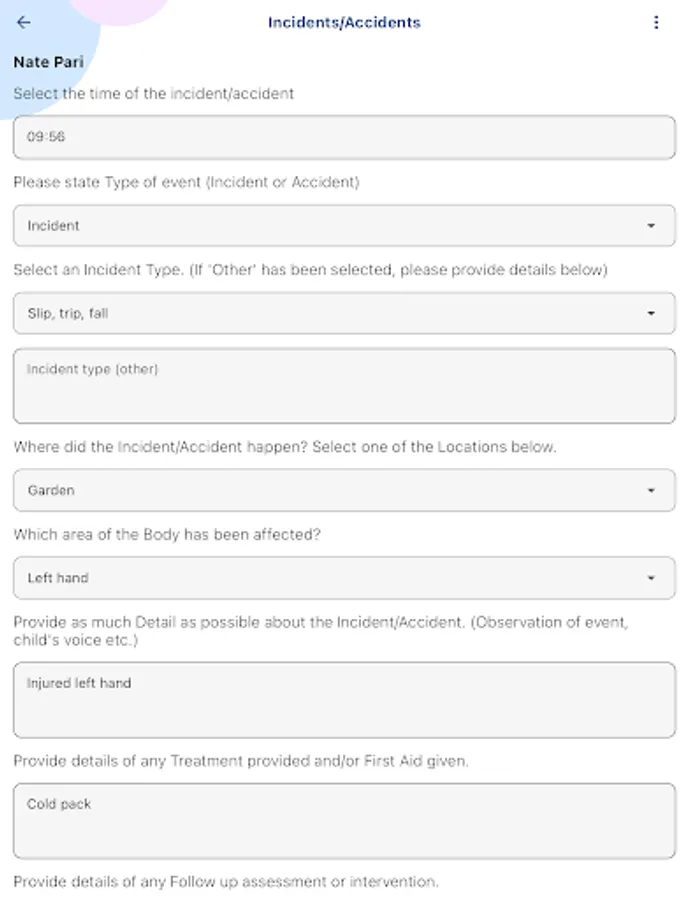Open the three-dot more options menu
This screenshot has height=900, width=689.
656,23
